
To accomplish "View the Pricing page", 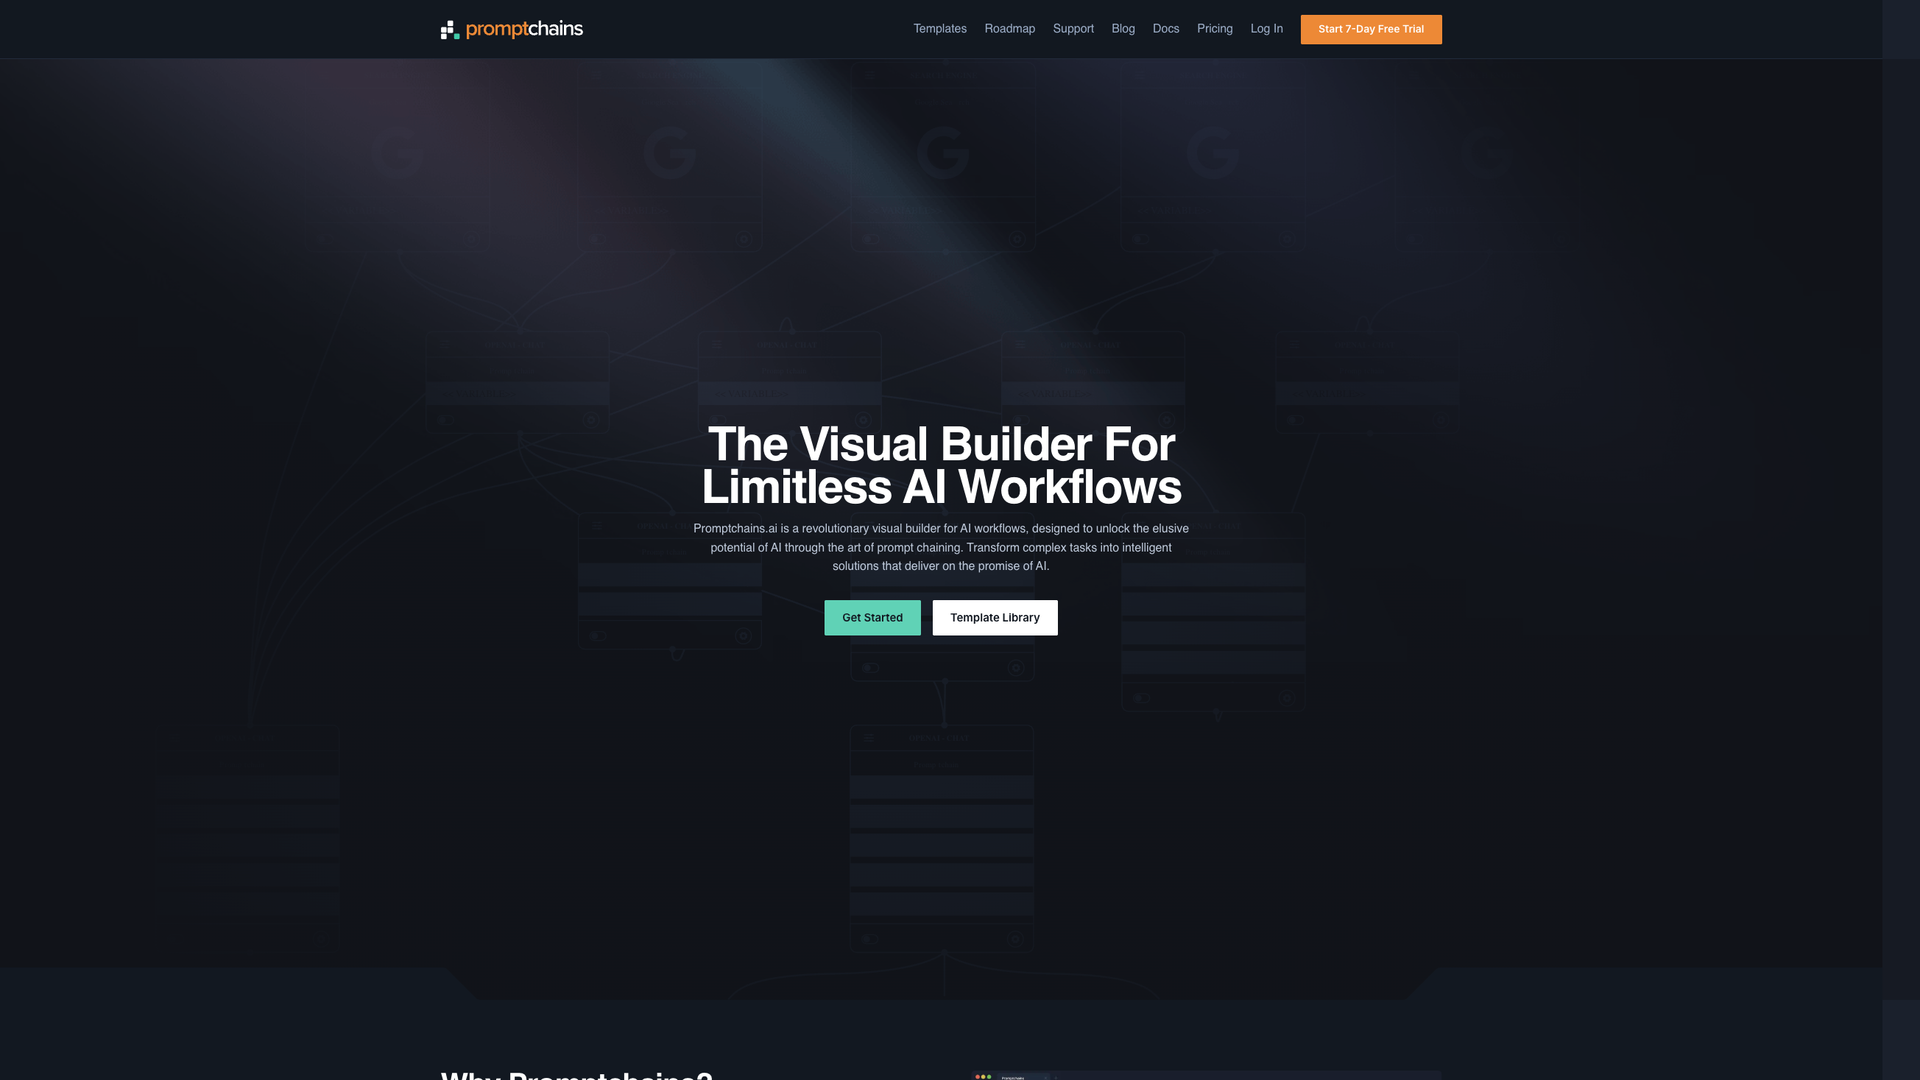I will [1214, 29].
